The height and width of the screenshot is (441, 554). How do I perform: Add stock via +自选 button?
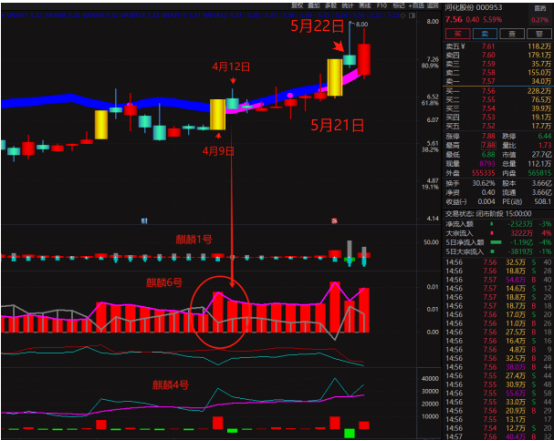(417, 6)
